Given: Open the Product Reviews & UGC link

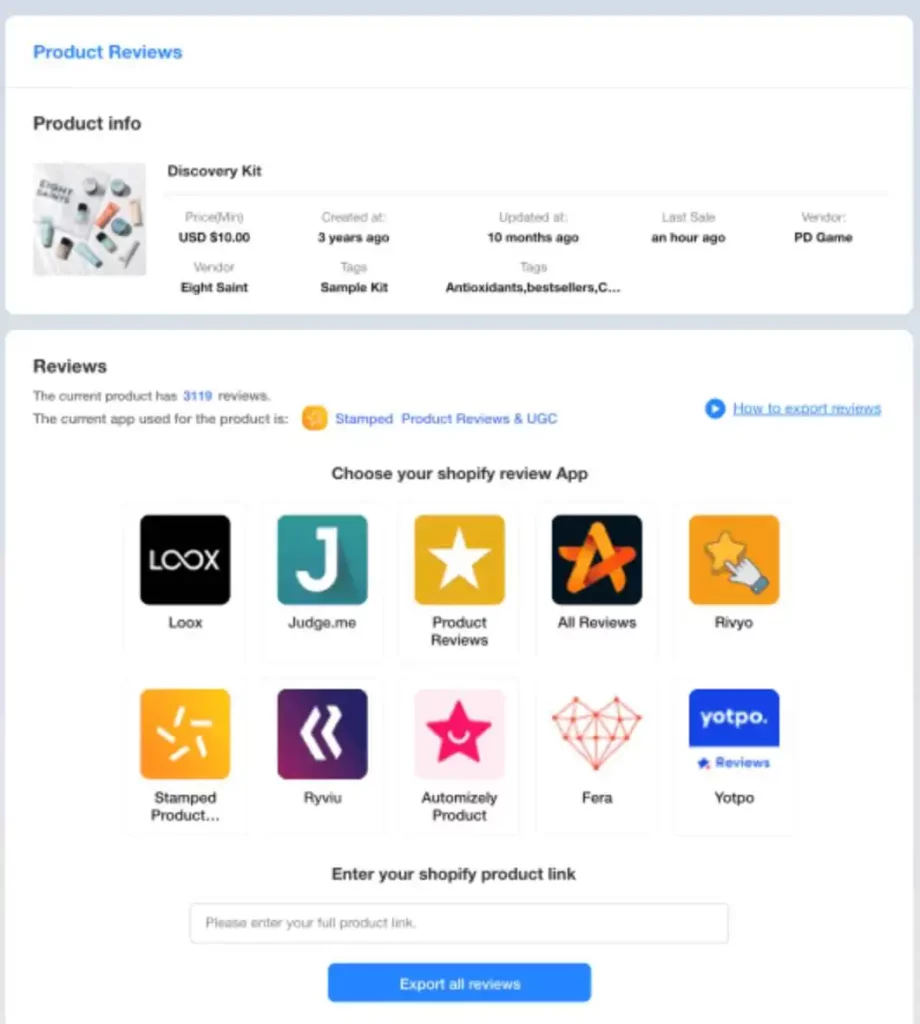Looking at the screenshot, I should click(x=479, y=419).
